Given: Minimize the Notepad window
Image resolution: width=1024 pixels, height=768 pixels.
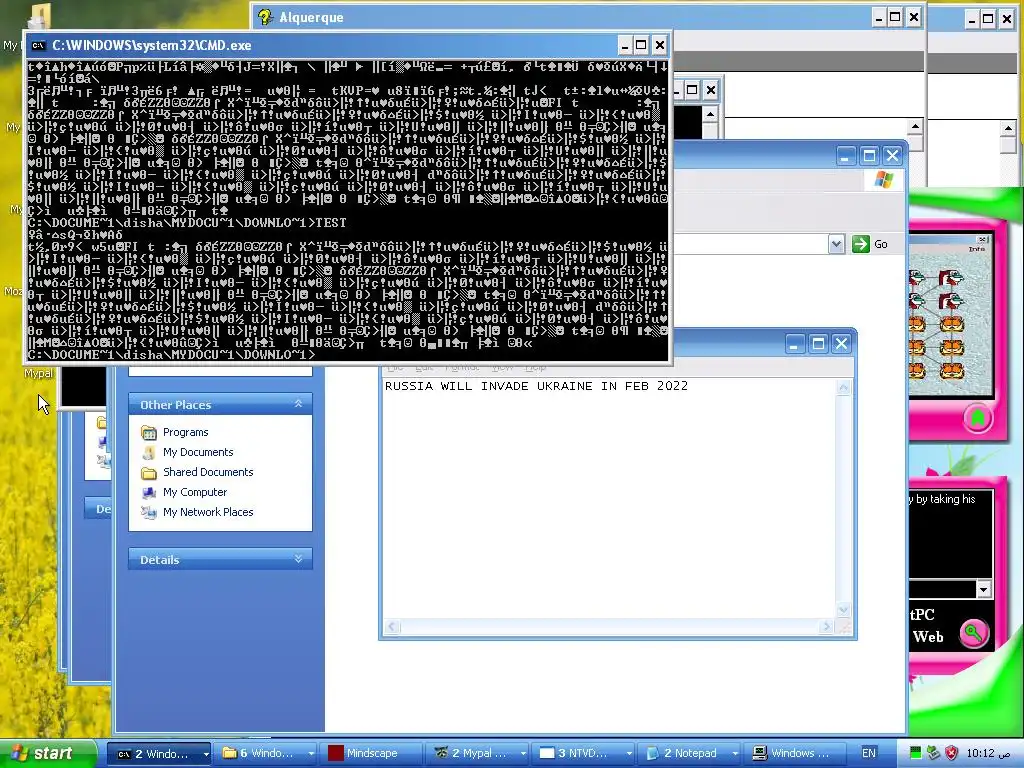Looking at the screenshot, I should (794, 344).
